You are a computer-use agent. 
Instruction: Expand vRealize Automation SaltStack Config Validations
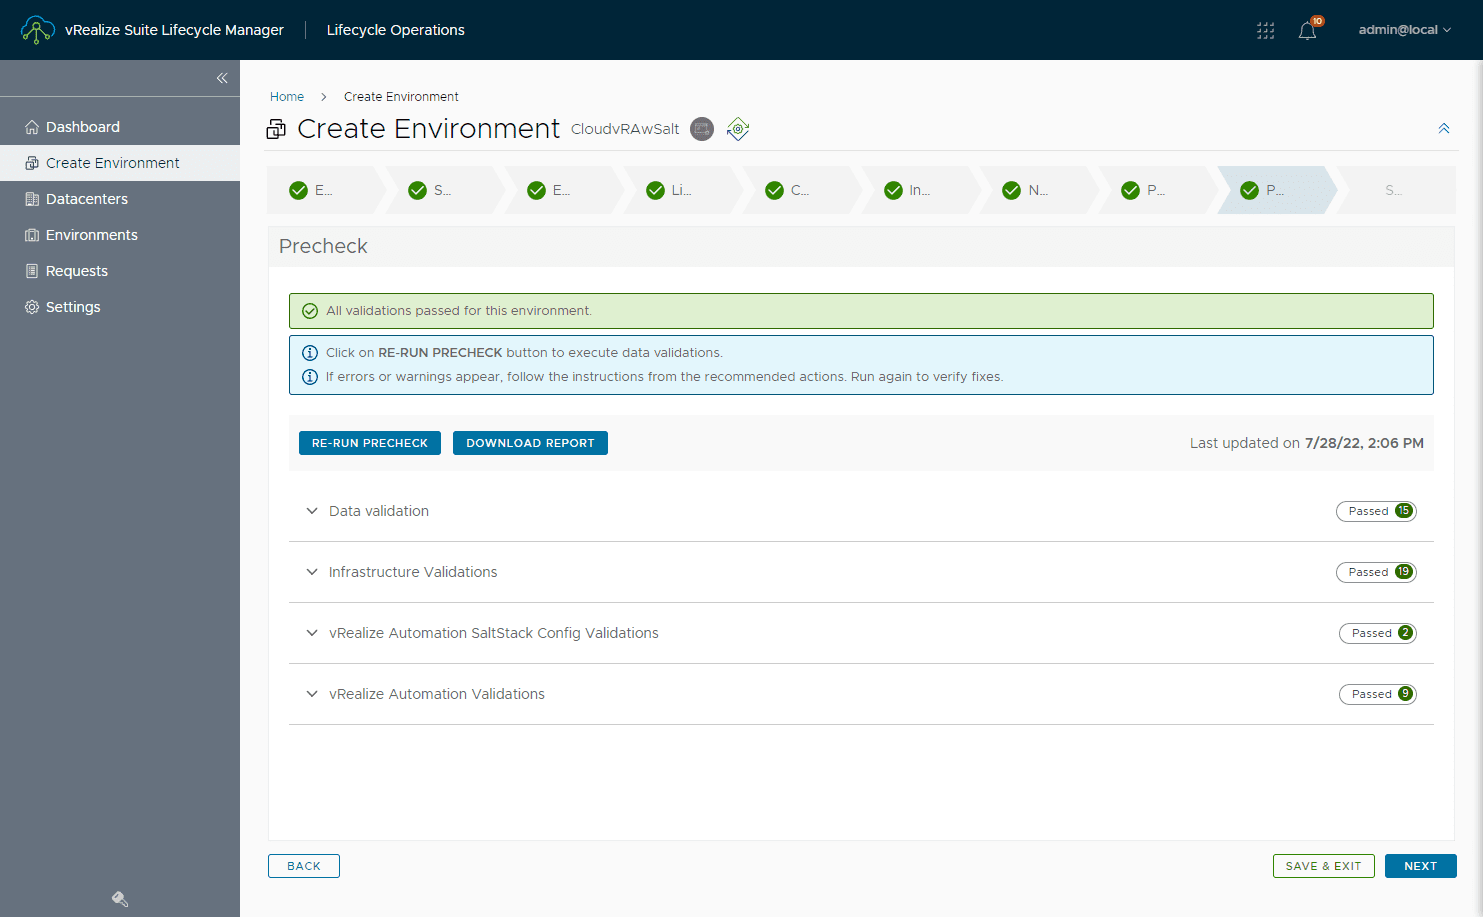(312, 633)
